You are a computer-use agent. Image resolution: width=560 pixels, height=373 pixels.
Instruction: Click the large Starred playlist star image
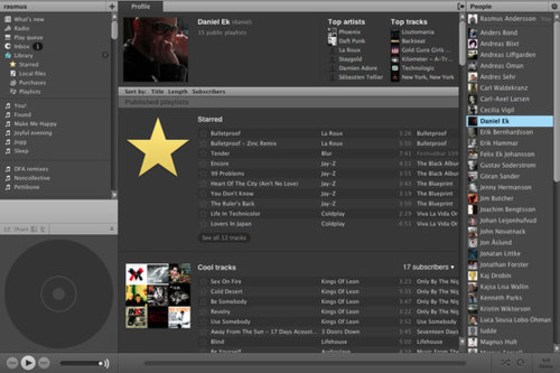(x=158, y=147)
